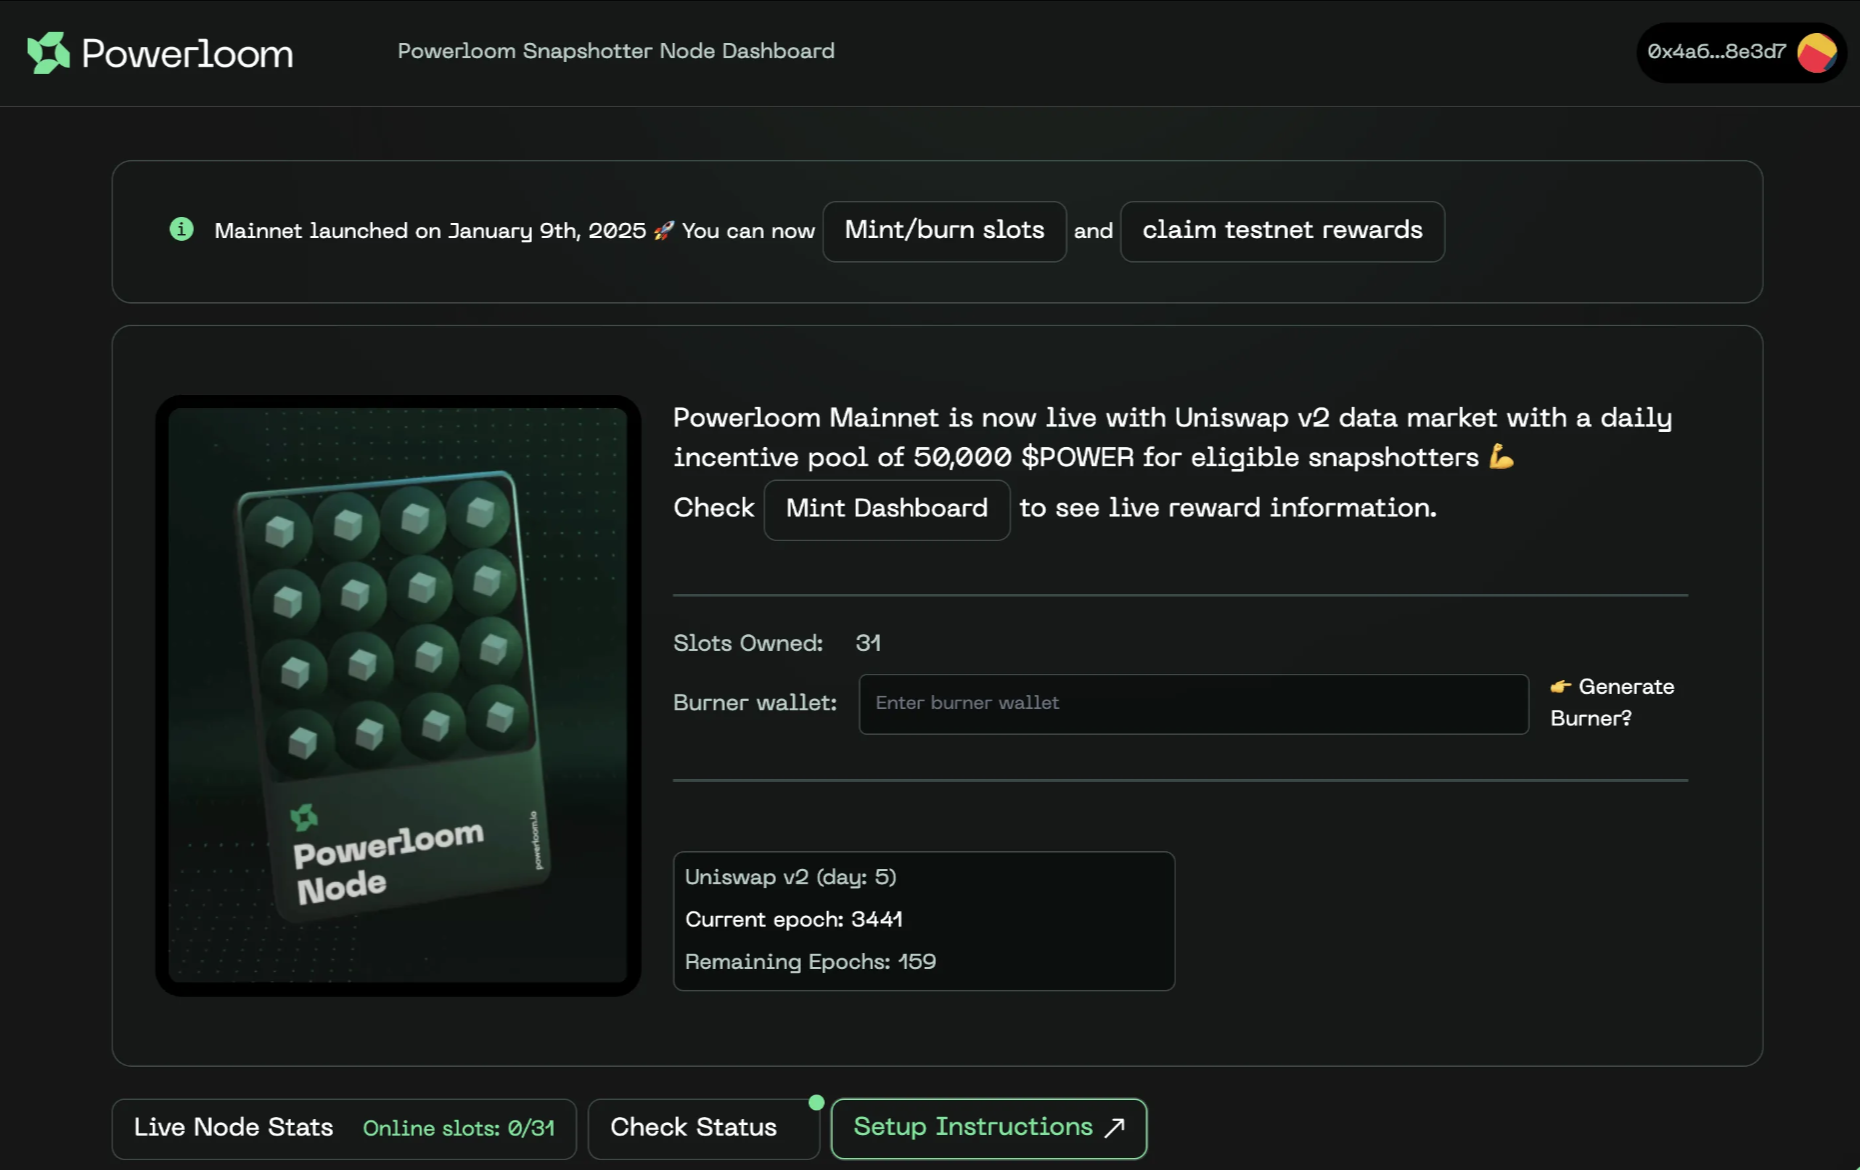Open the wallet avatar icon
The height and width of the screenshot is (1170, 1860).
1817,52
